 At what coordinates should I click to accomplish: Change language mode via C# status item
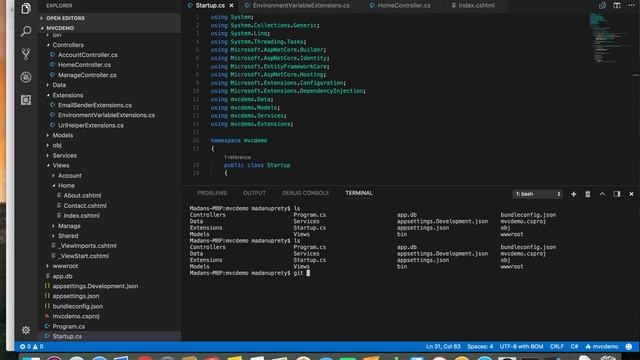(574, 347)
